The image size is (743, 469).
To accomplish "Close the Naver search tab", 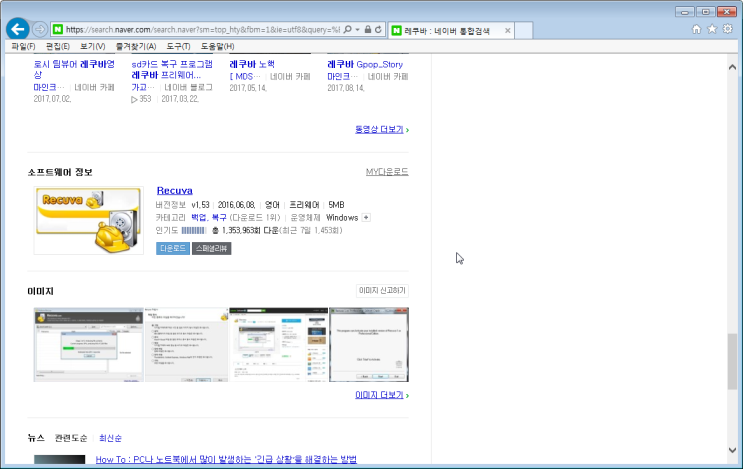I will click(507, 31).
